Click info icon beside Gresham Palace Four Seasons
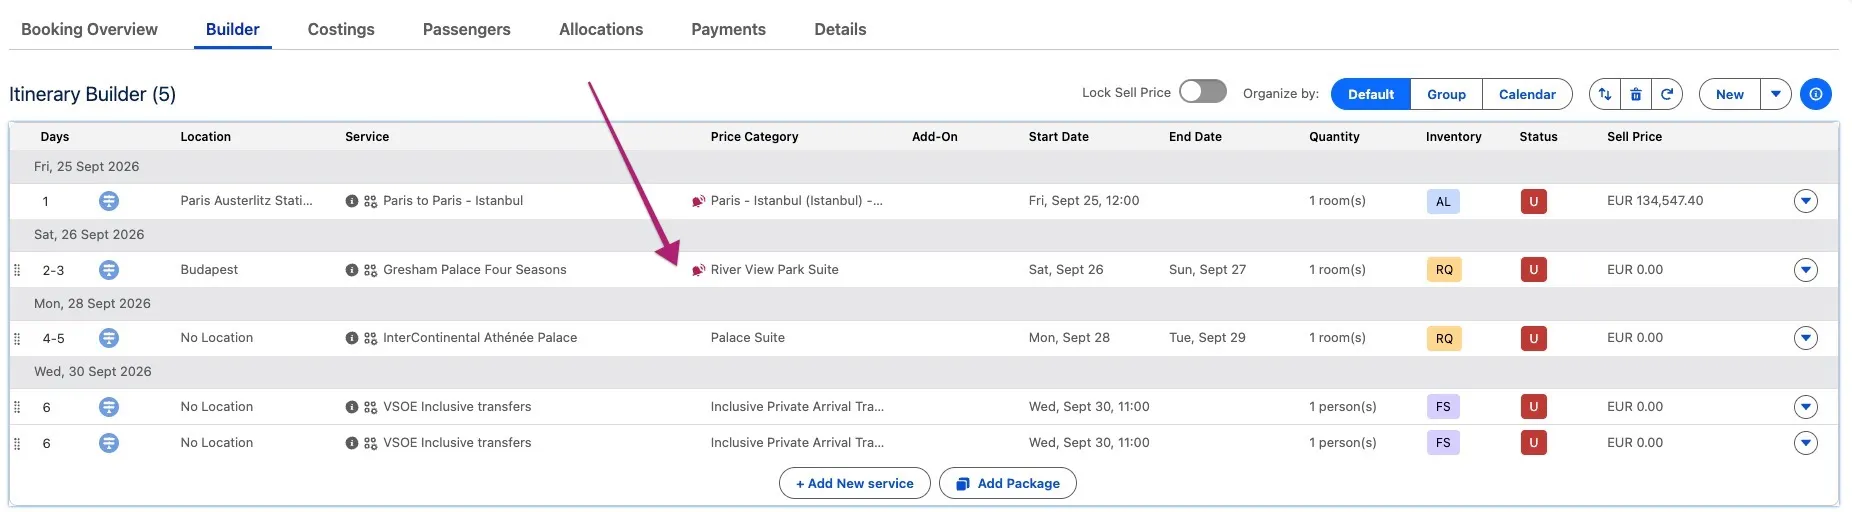 coord(352,270)
